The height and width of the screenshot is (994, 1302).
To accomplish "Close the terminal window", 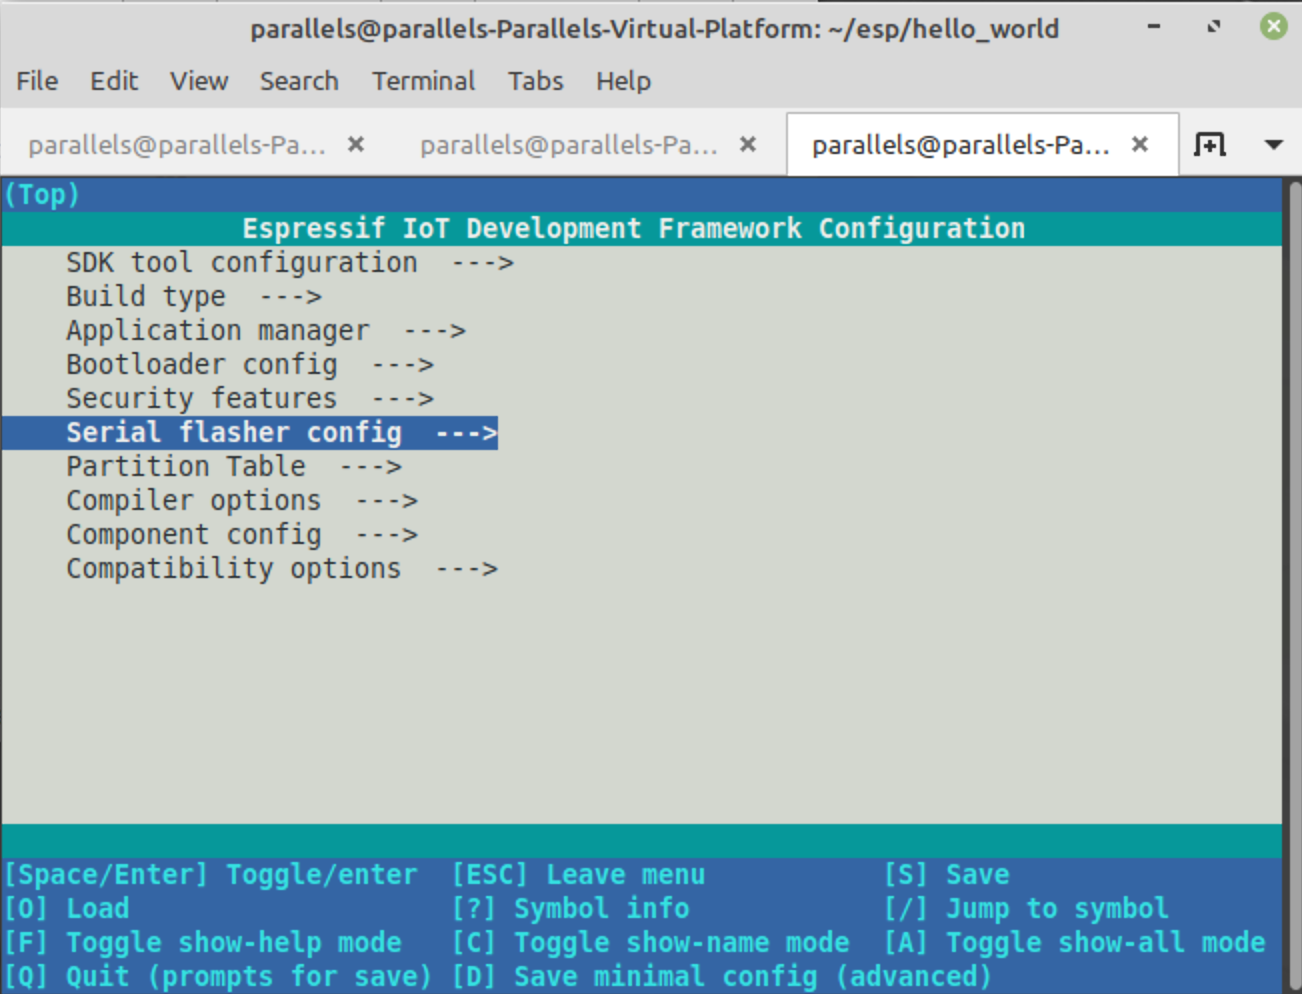I will 1273,27.
